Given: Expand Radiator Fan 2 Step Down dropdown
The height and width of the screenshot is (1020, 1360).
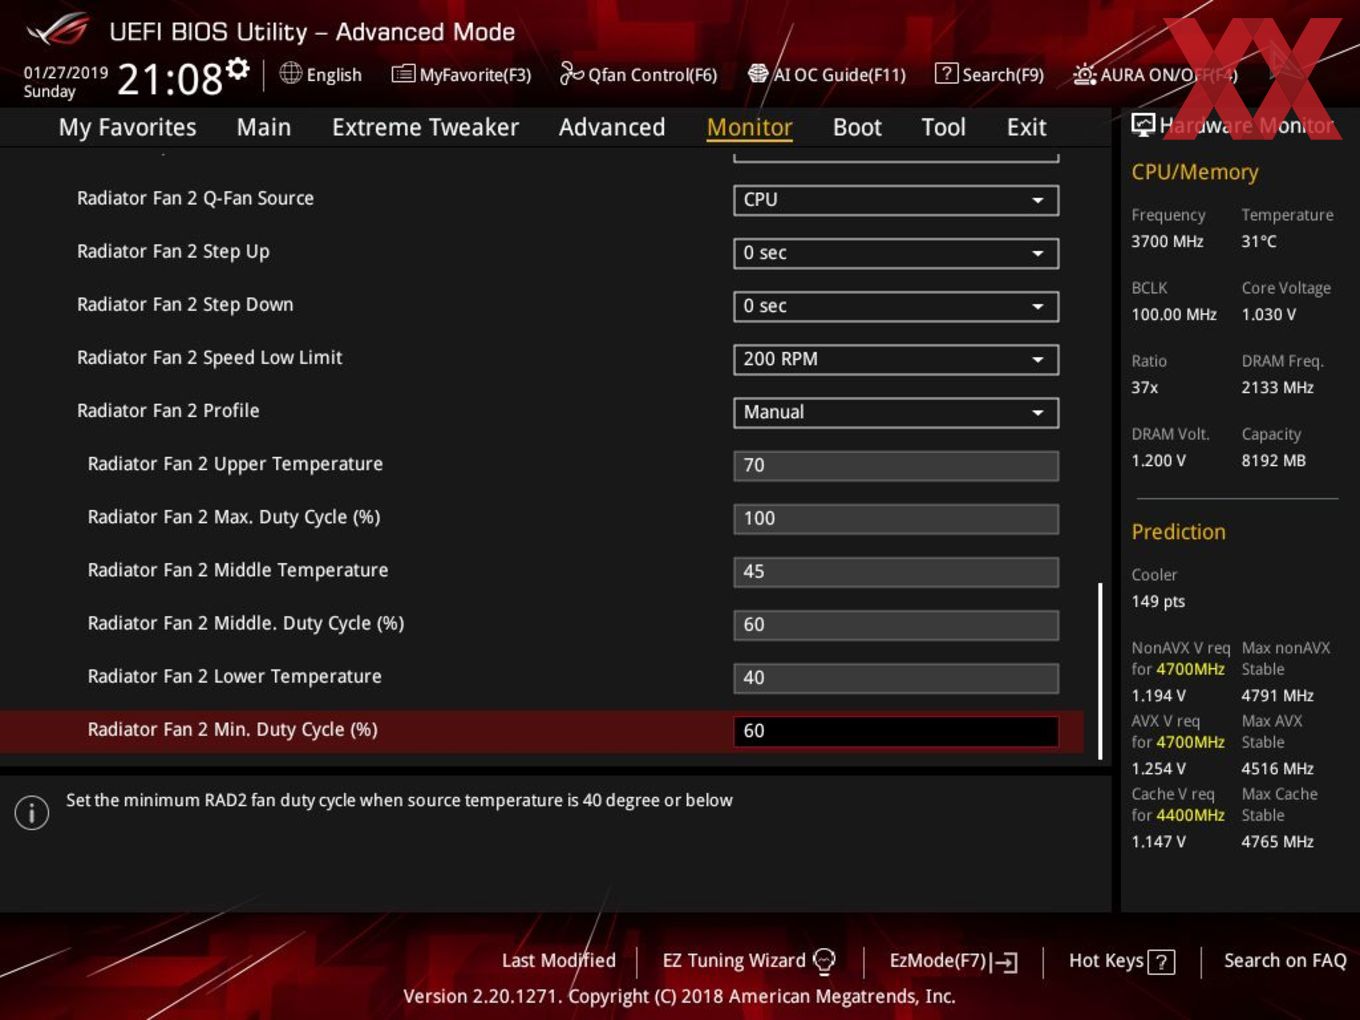Looking at the screenshot, I should 896,306.
